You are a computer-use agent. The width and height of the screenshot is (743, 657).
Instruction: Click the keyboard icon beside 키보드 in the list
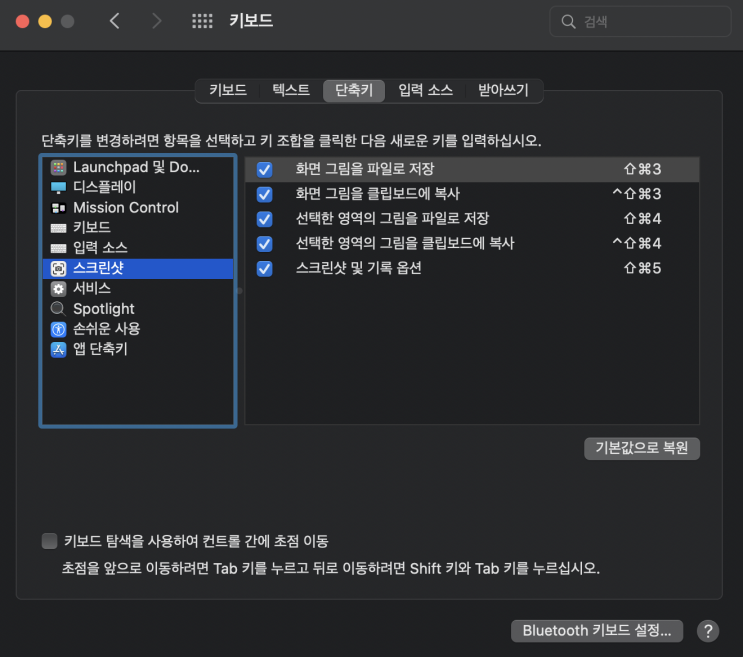[x=58, y=228]
